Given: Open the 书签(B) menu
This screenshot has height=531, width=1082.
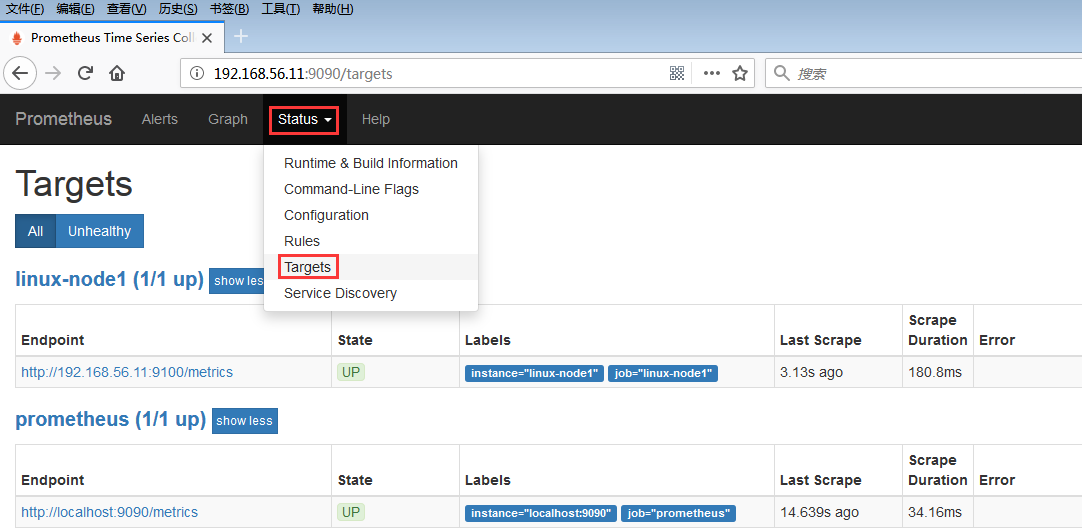Looking at the screenshot, I should 229,9.
